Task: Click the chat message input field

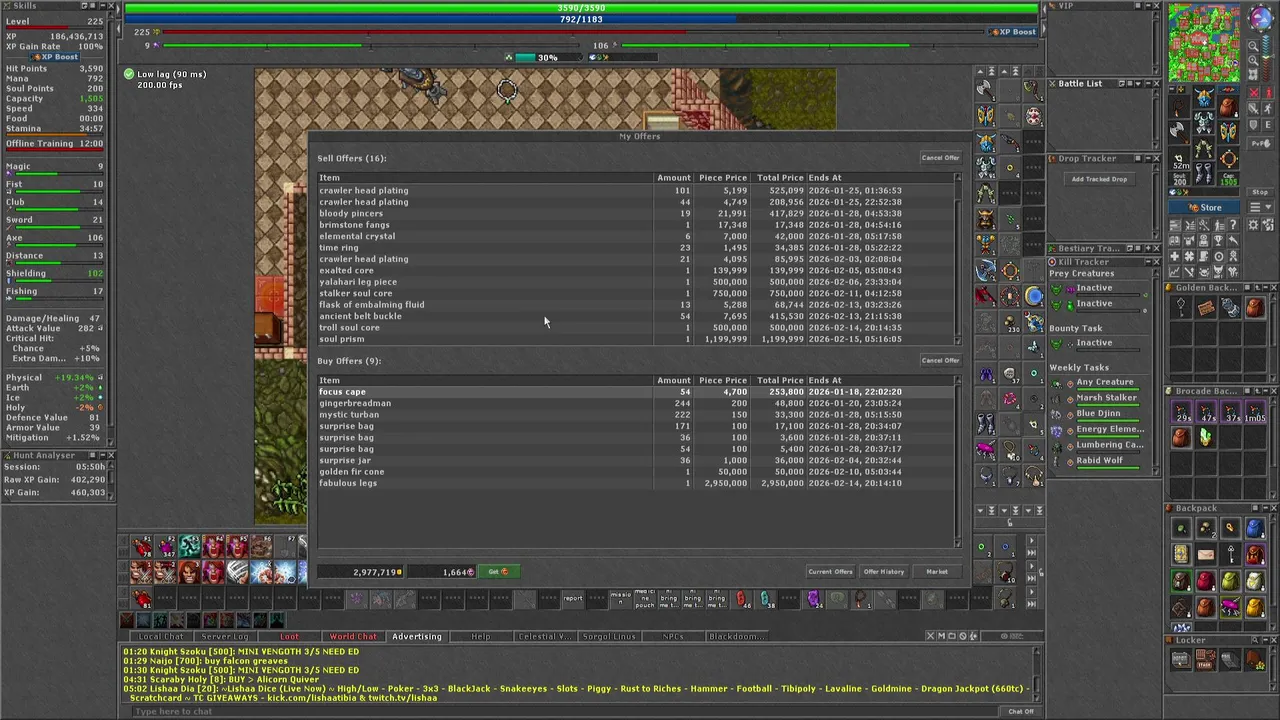Action: [x=565, y=711]
